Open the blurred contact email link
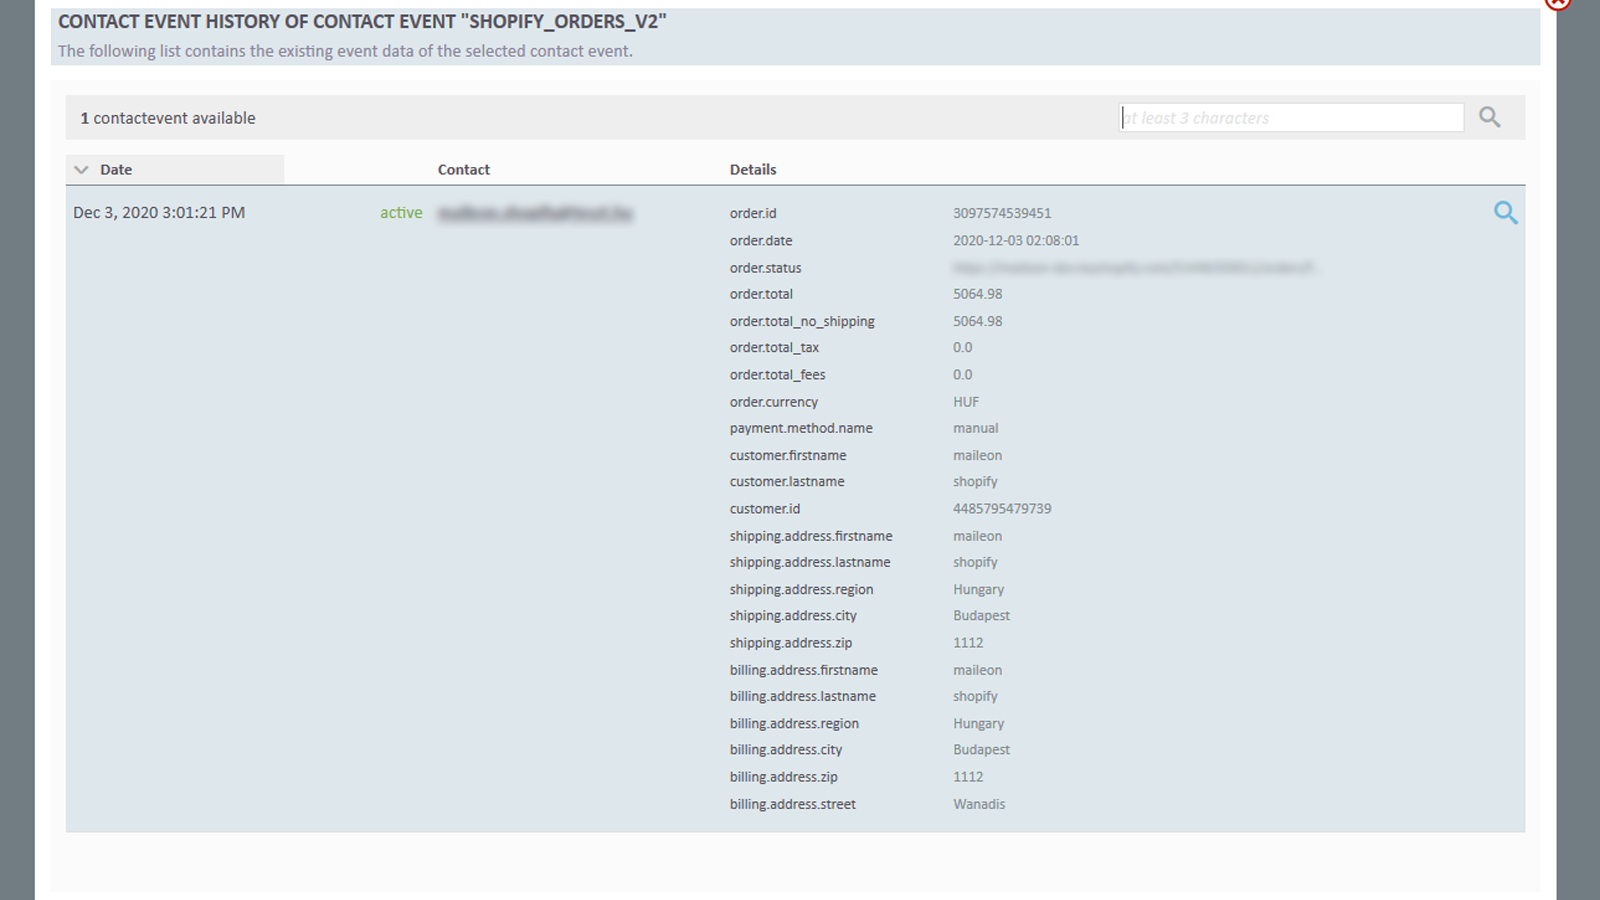Image resolution: width=1600 pixels, height=900 pixels. (x=536, y=212)
